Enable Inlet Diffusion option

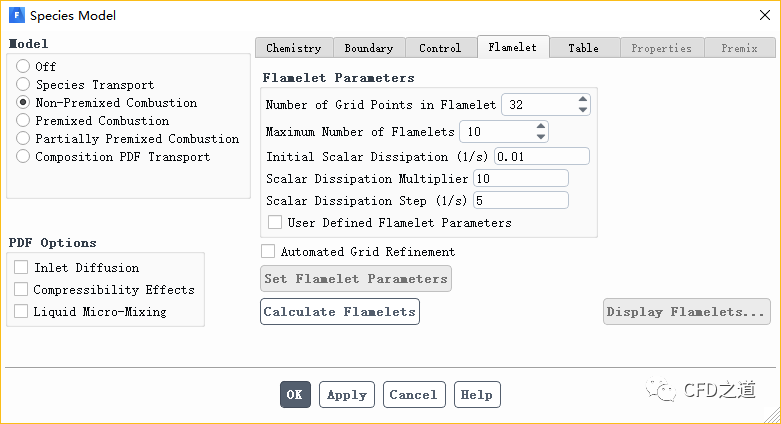(21, 268)
